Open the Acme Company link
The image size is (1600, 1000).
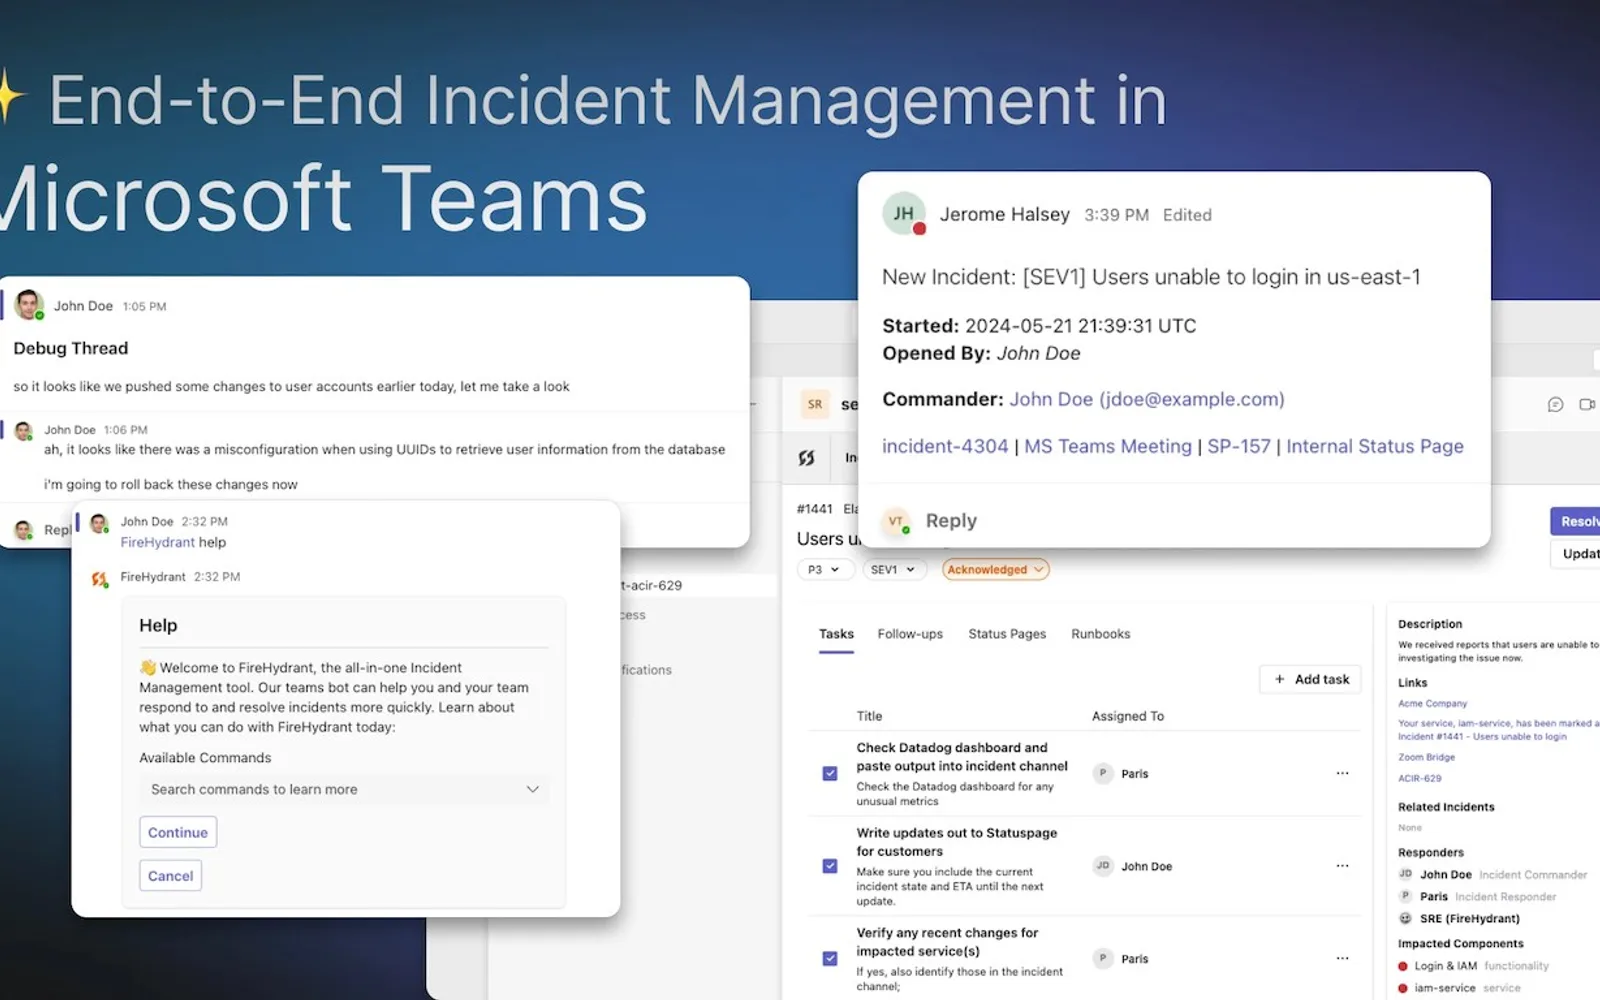(1432, 703)
